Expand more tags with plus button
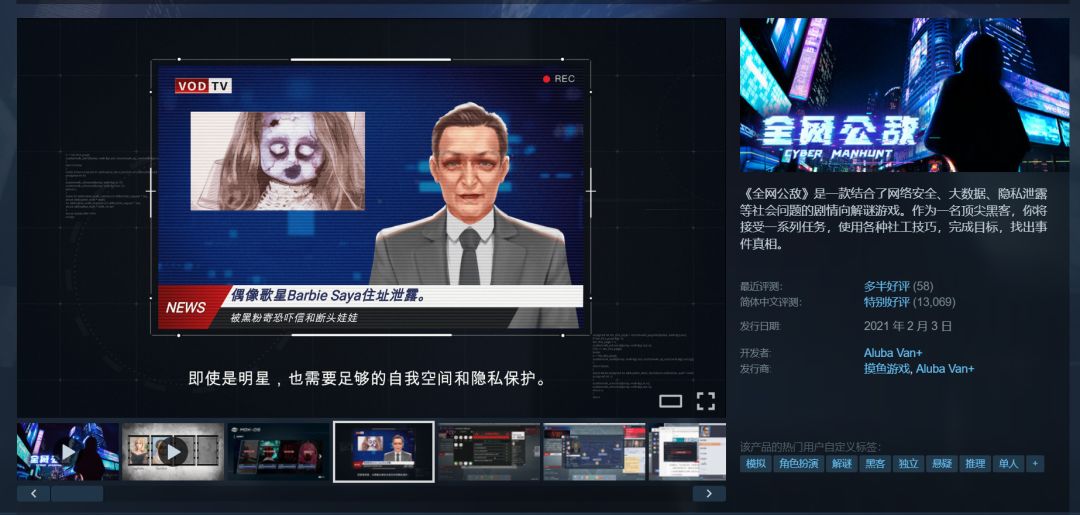Image resolution: width=1080 pixels, height=515 pixels. pyautogui.click(x=1035, y=464)
